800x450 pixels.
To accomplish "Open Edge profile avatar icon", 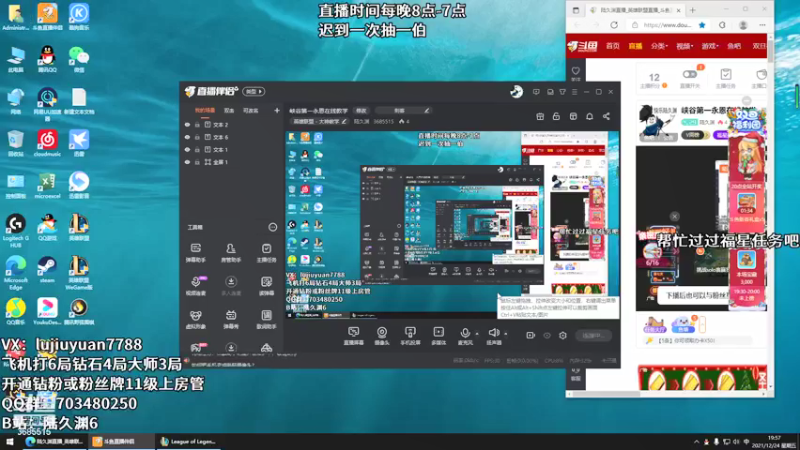I will 743,25.
